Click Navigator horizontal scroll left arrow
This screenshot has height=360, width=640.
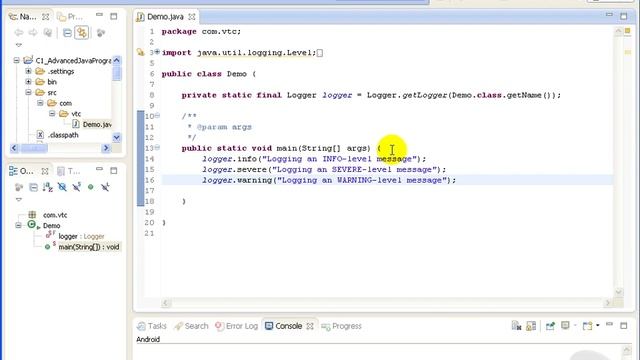(14, 148)
